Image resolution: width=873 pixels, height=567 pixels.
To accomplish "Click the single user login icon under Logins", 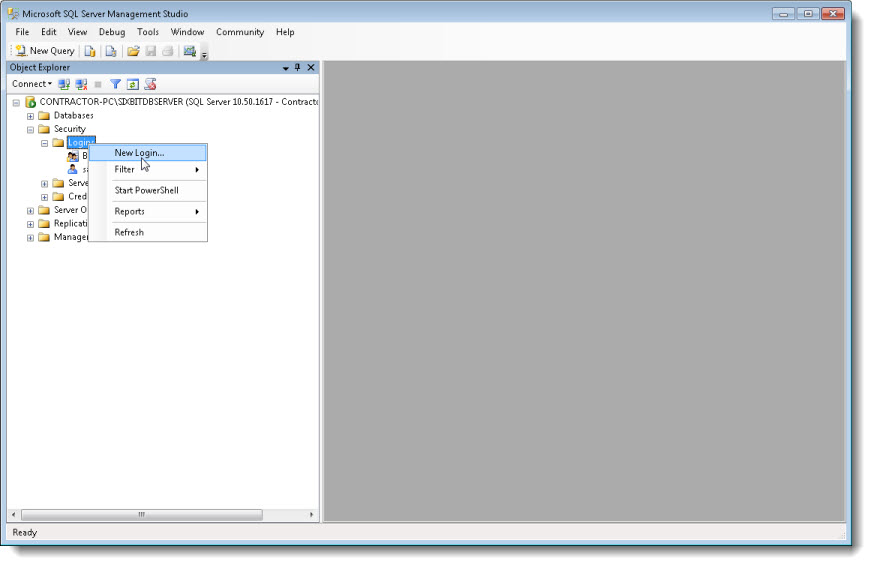I will coord(73,169).
